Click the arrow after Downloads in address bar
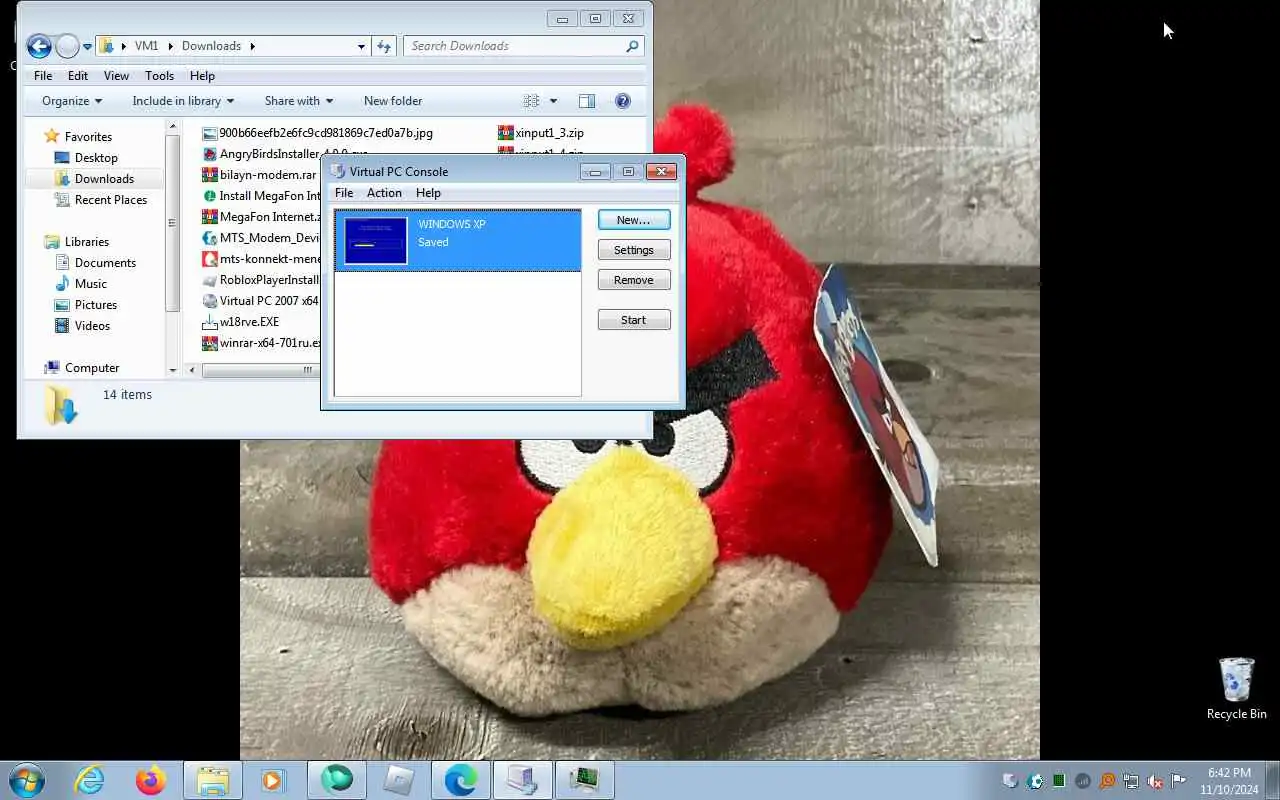1280x800 pixels. (x=253, y=46)
